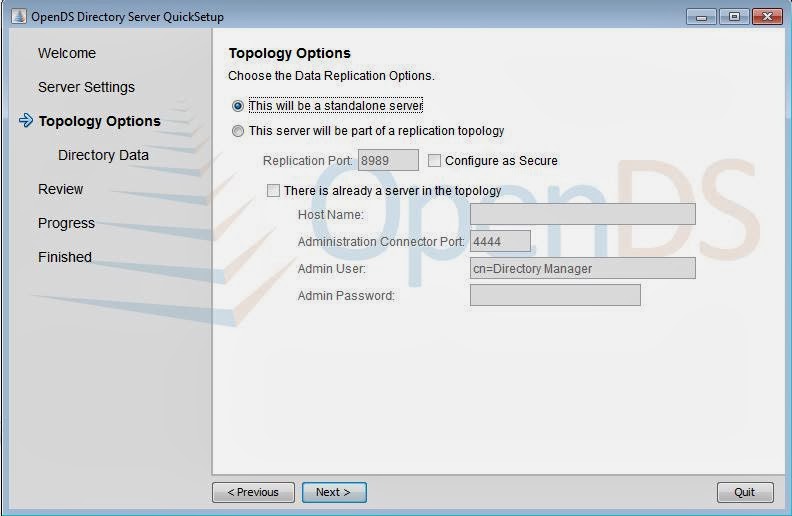The width and height of the screenshot is (792, 516).
Task: Select the replication topology radio button
Action: tap(238, 131)
